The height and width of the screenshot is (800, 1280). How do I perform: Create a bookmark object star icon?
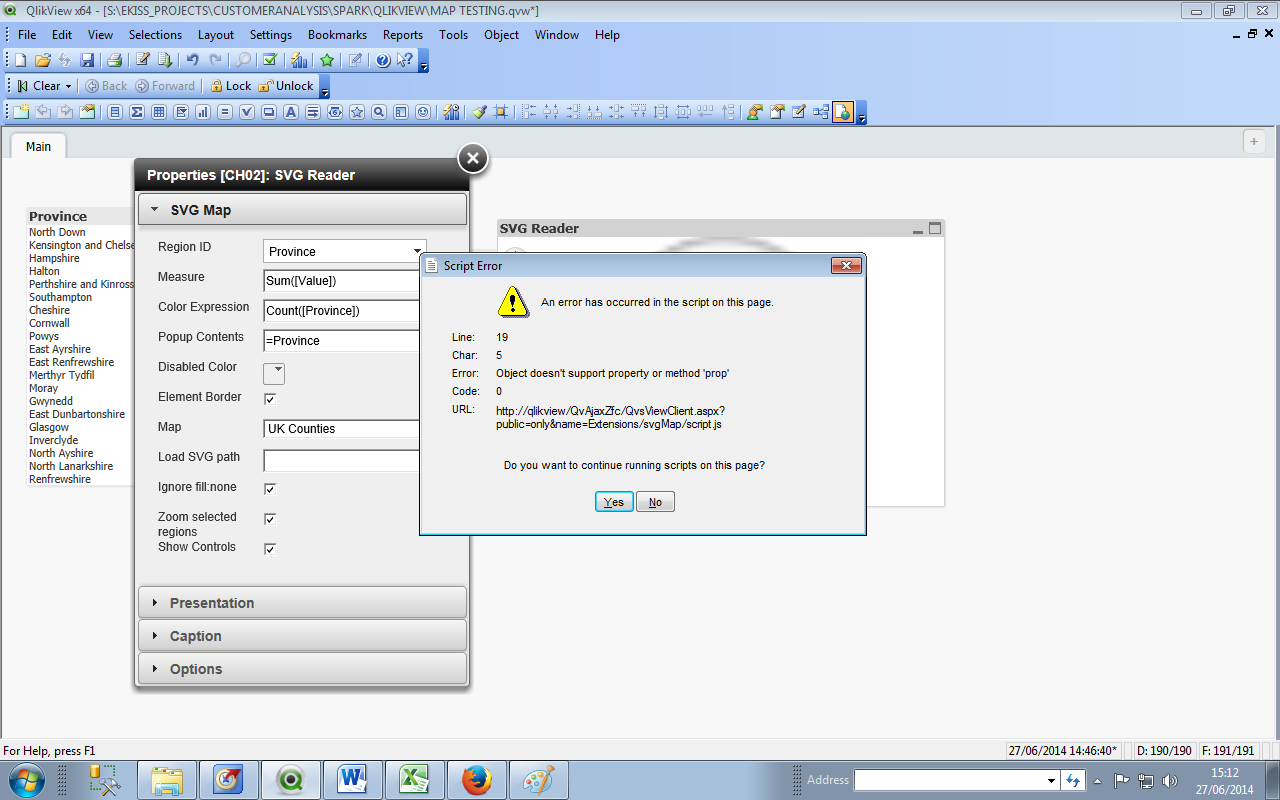pyautogui.click(x=357, y=112)
